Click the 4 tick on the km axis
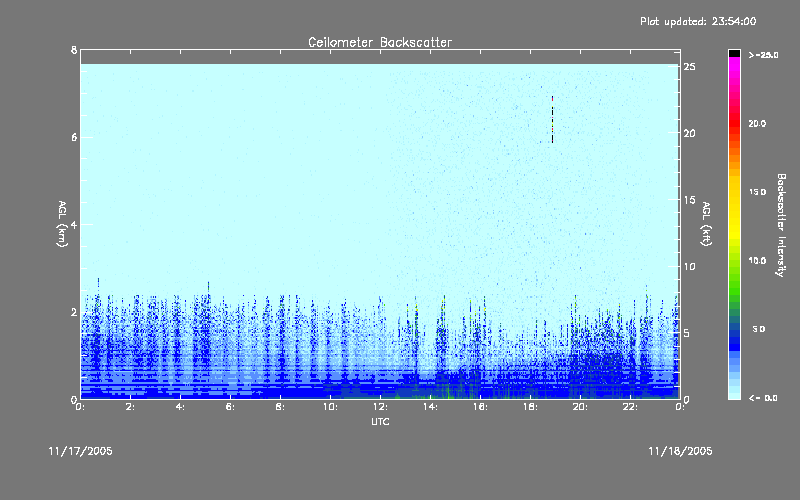This screenshot has width=800, height=500. 74,224
